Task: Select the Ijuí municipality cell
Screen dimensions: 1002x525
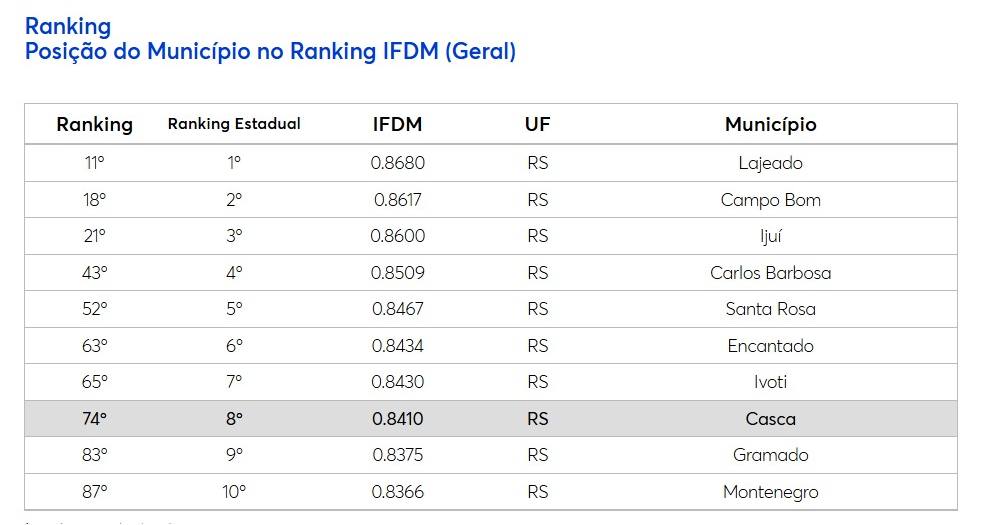Action: [x=771, y=236]
